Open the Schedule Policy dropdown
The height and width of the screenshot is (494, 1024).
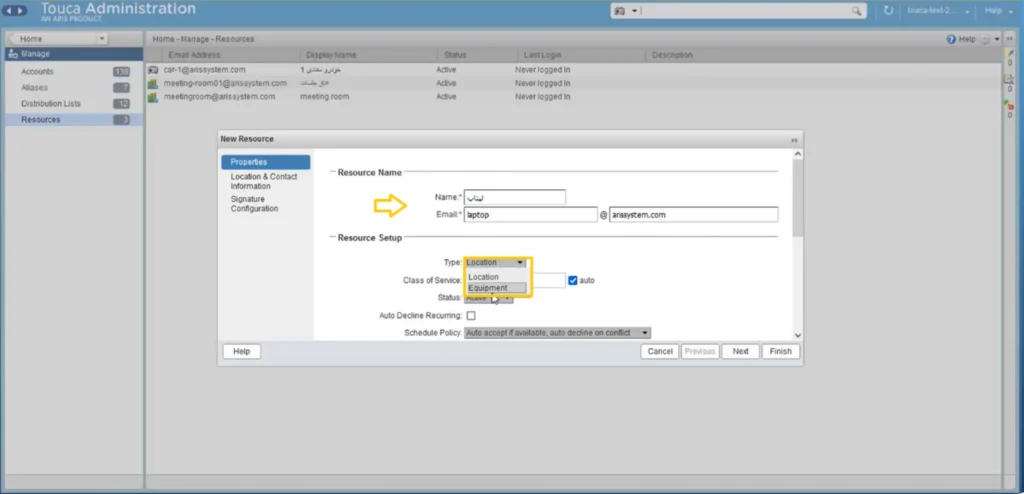[x=558, y=333]
